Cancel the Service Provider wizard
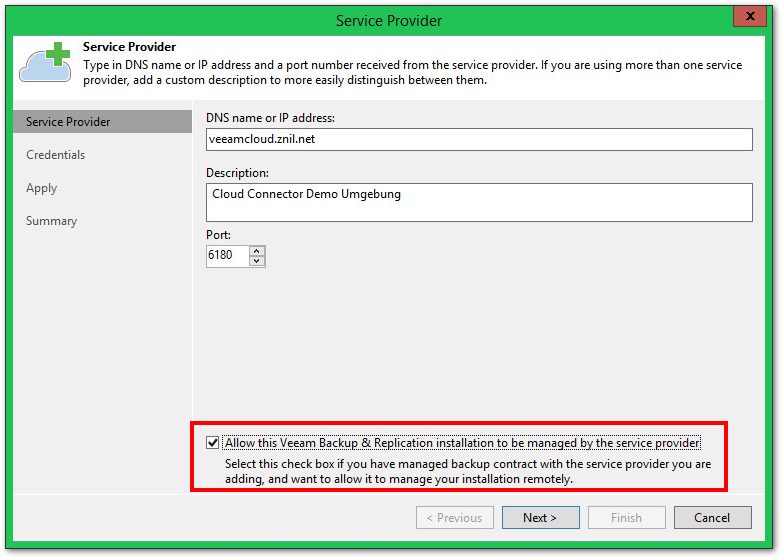782x558 pixels. [712, 518]
